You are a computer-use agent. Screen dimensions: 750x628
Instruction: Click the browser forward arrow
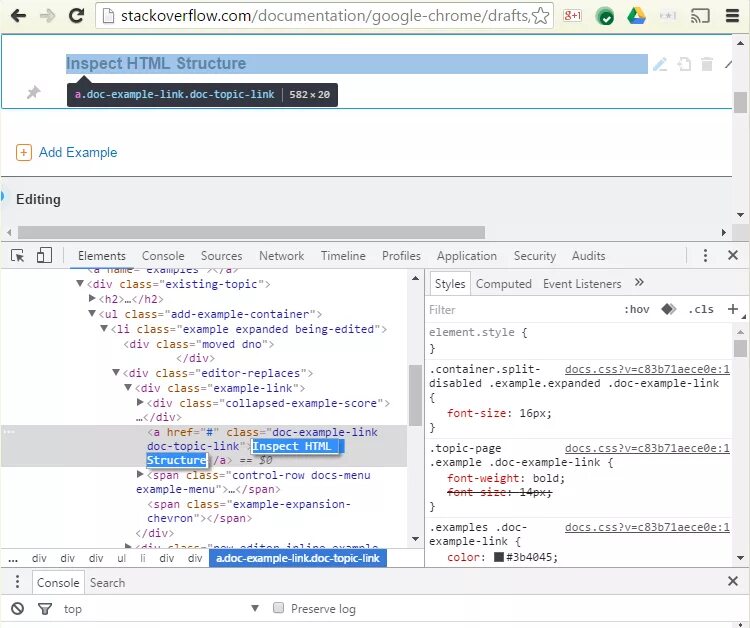point(47,16)
